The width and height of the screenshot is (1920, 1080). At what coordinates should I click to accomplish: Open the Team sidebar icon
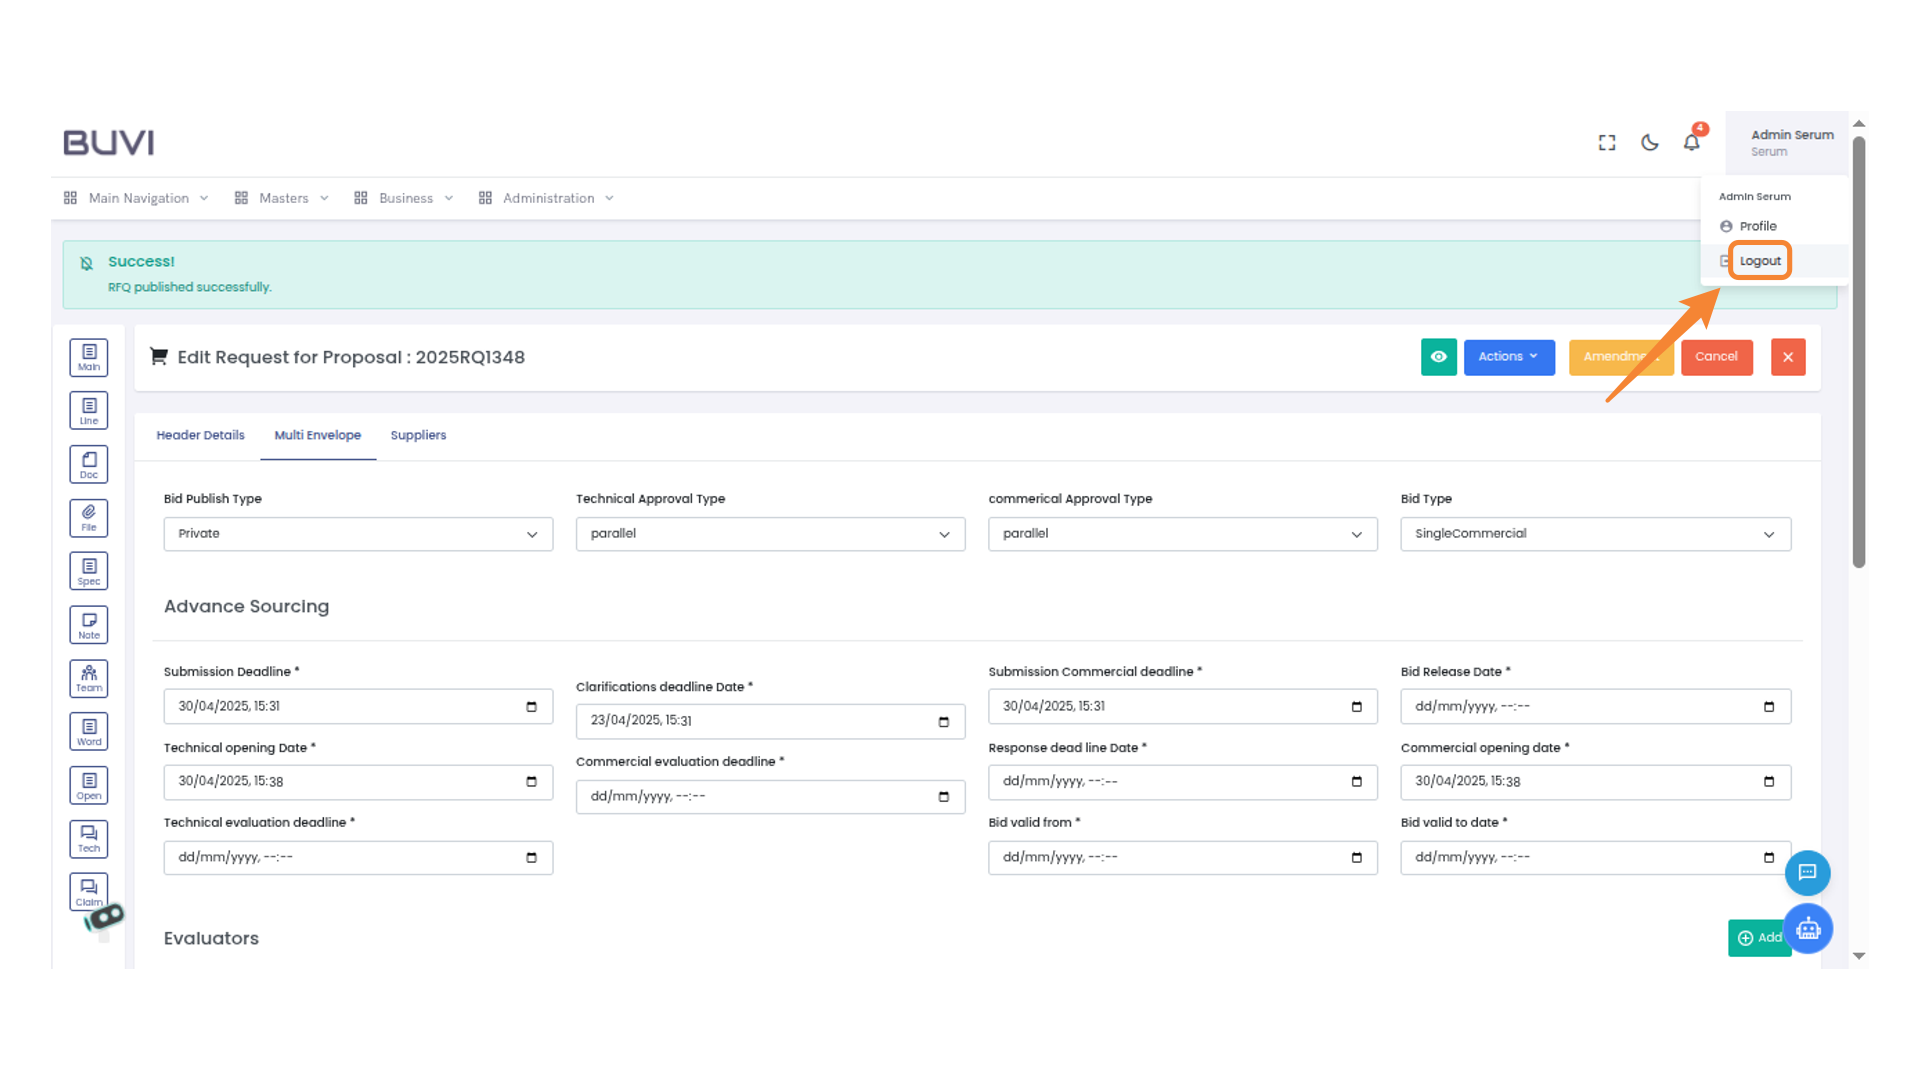click(x=89, y=678)
